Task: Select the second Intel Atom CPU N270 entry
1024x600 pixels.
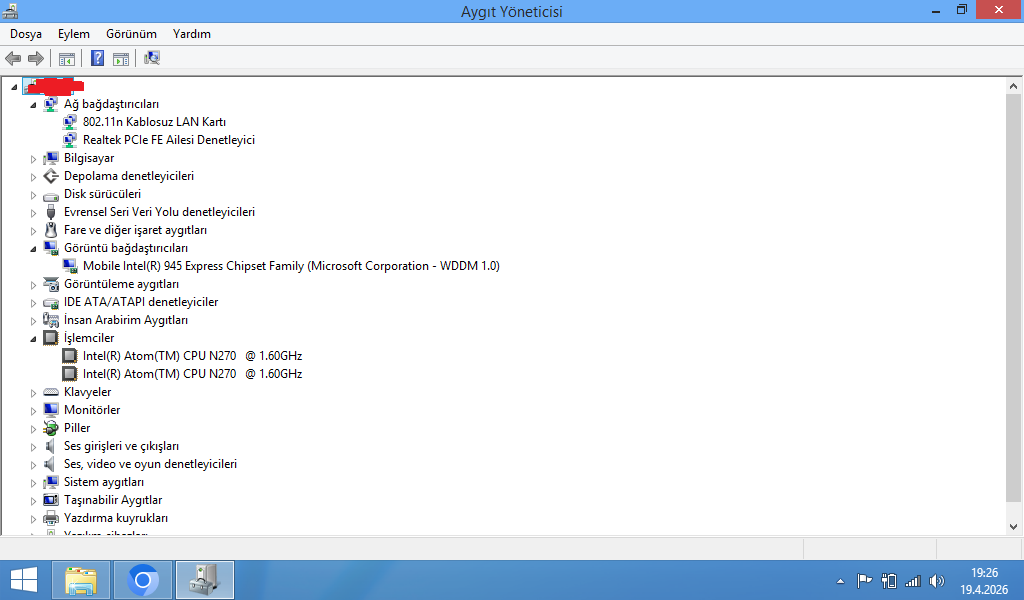Action: 193,373
